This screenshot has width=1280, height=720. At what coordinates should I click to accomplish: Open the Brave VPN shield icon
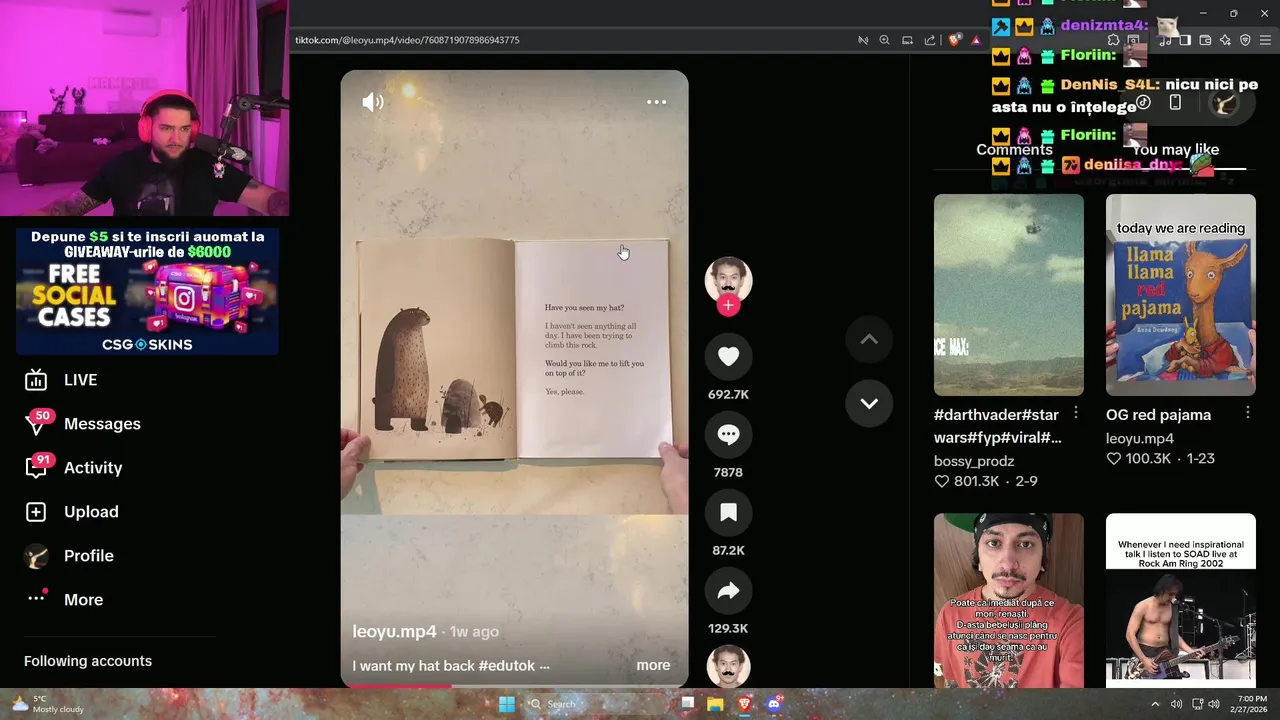point(1245,40)
